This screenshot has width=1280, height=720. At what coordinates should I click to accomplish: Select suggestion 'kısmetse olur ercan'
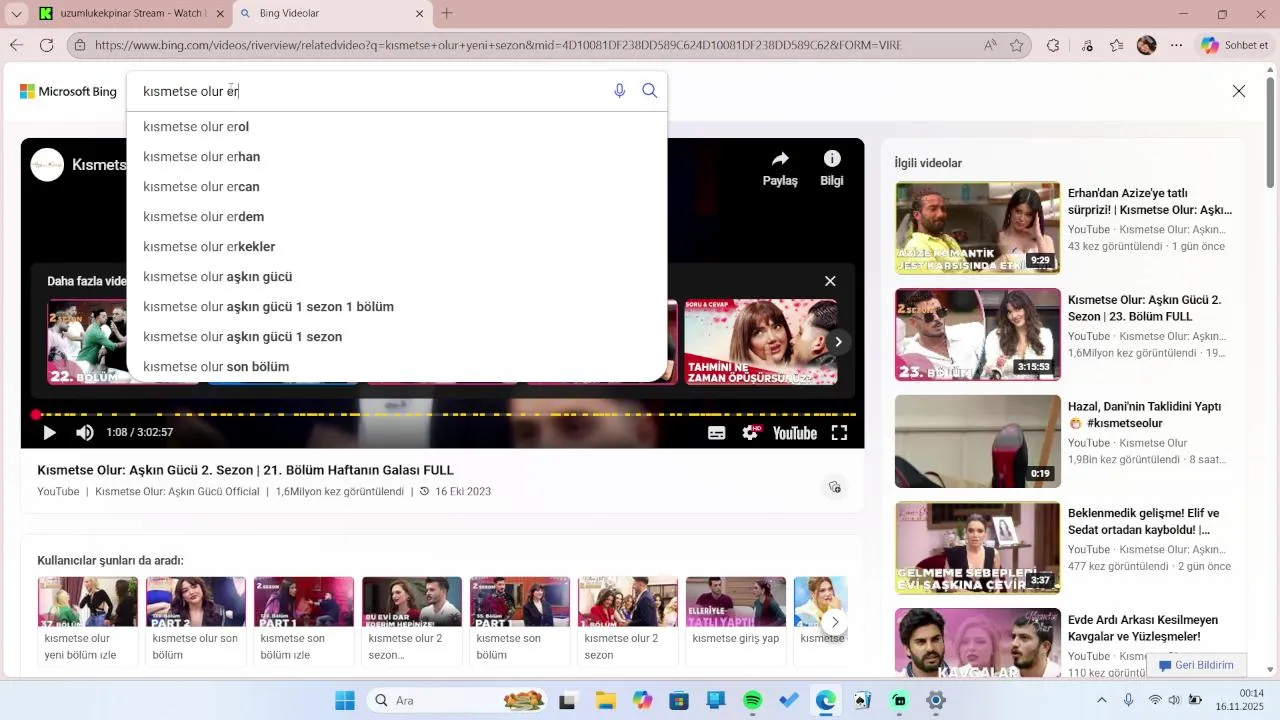tap(397, 187)
